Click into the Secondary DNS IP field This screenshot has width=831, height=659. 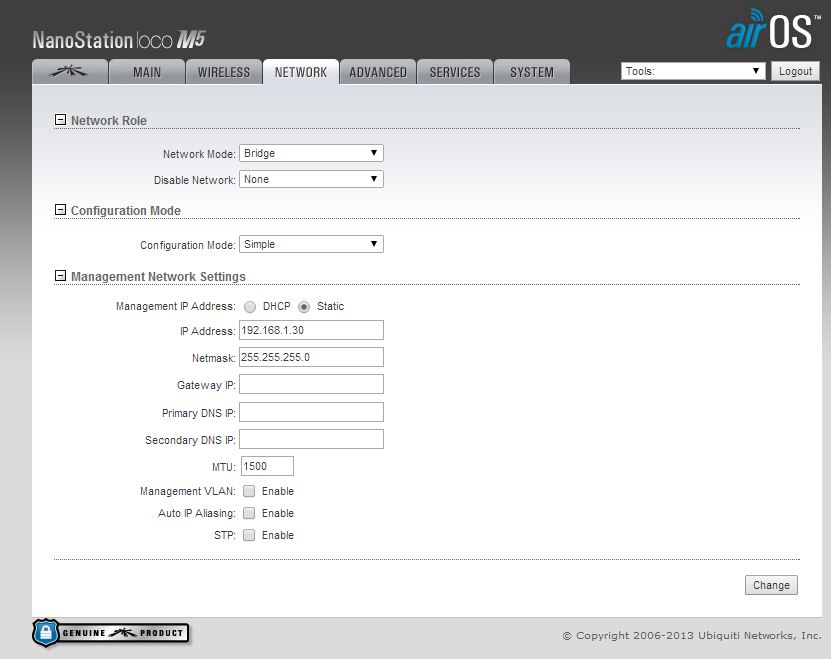[311, 439]
